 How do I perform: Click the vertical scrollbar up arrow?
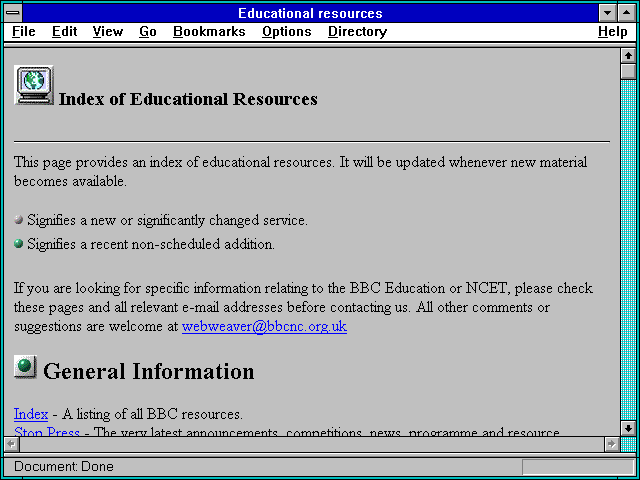point(629,56)
